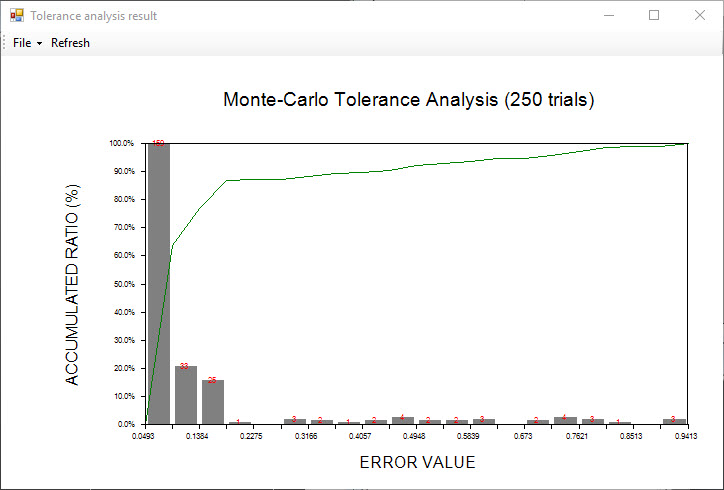Click the 50.0% tick on the Y axis
724x490 pixels.
(x=122, y=284)
